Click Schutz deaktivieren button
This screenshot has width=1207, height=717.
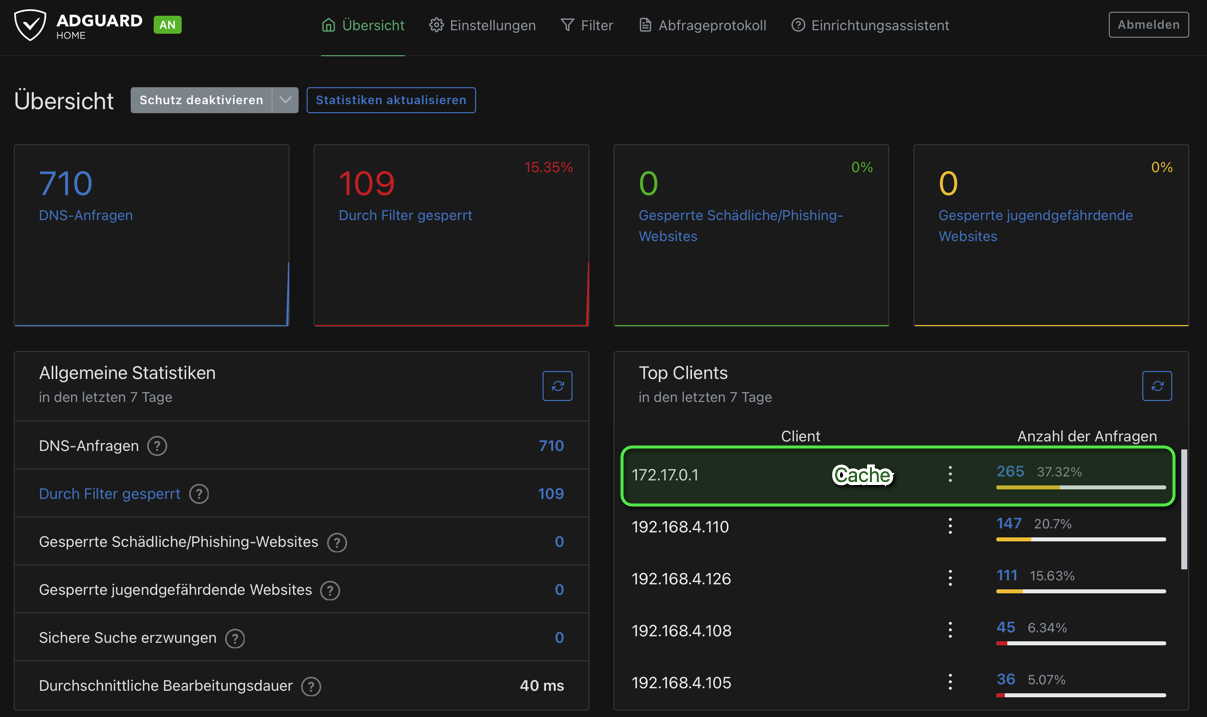coord(201,100)
